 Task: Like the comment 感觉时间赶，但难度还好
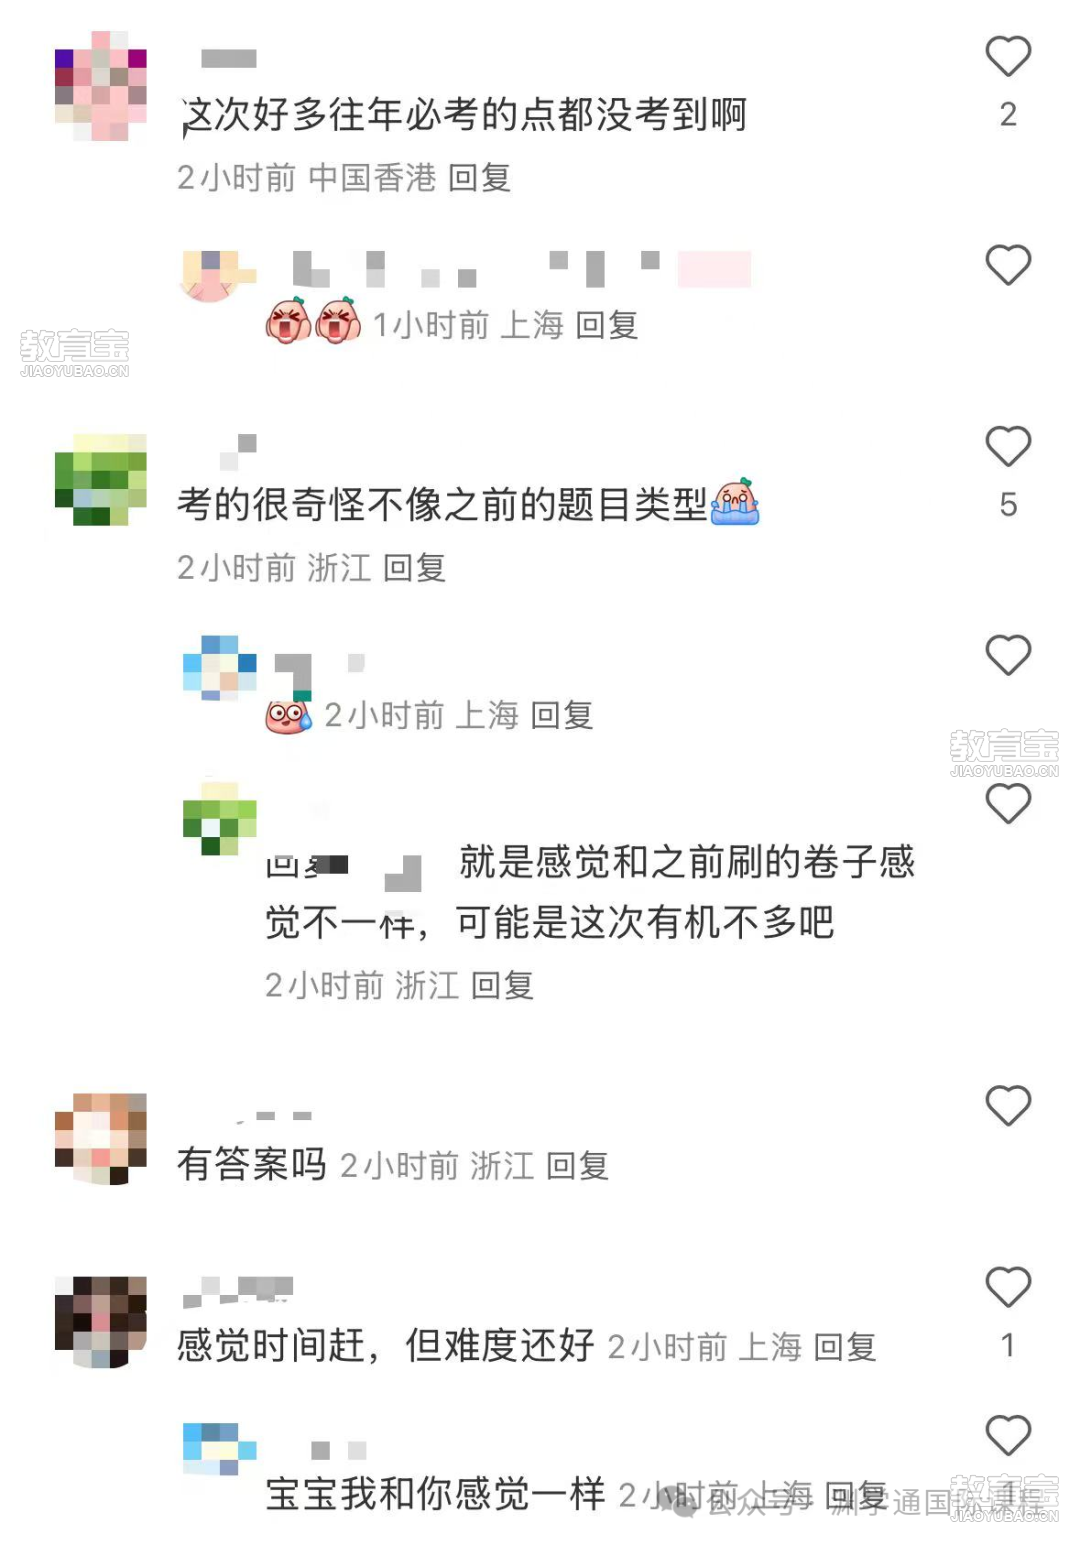[x=1008, y=1287]
